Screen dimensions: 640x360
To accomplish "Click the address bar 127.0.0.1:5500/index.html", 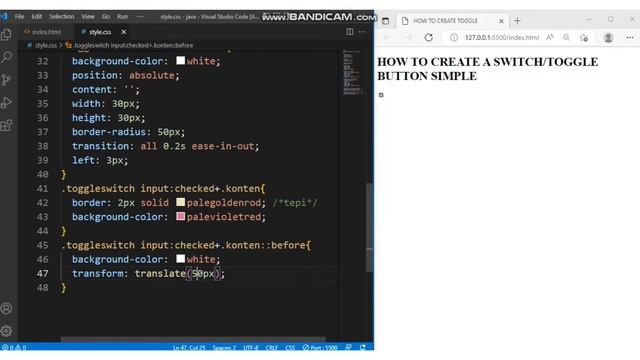I will 502,38.
